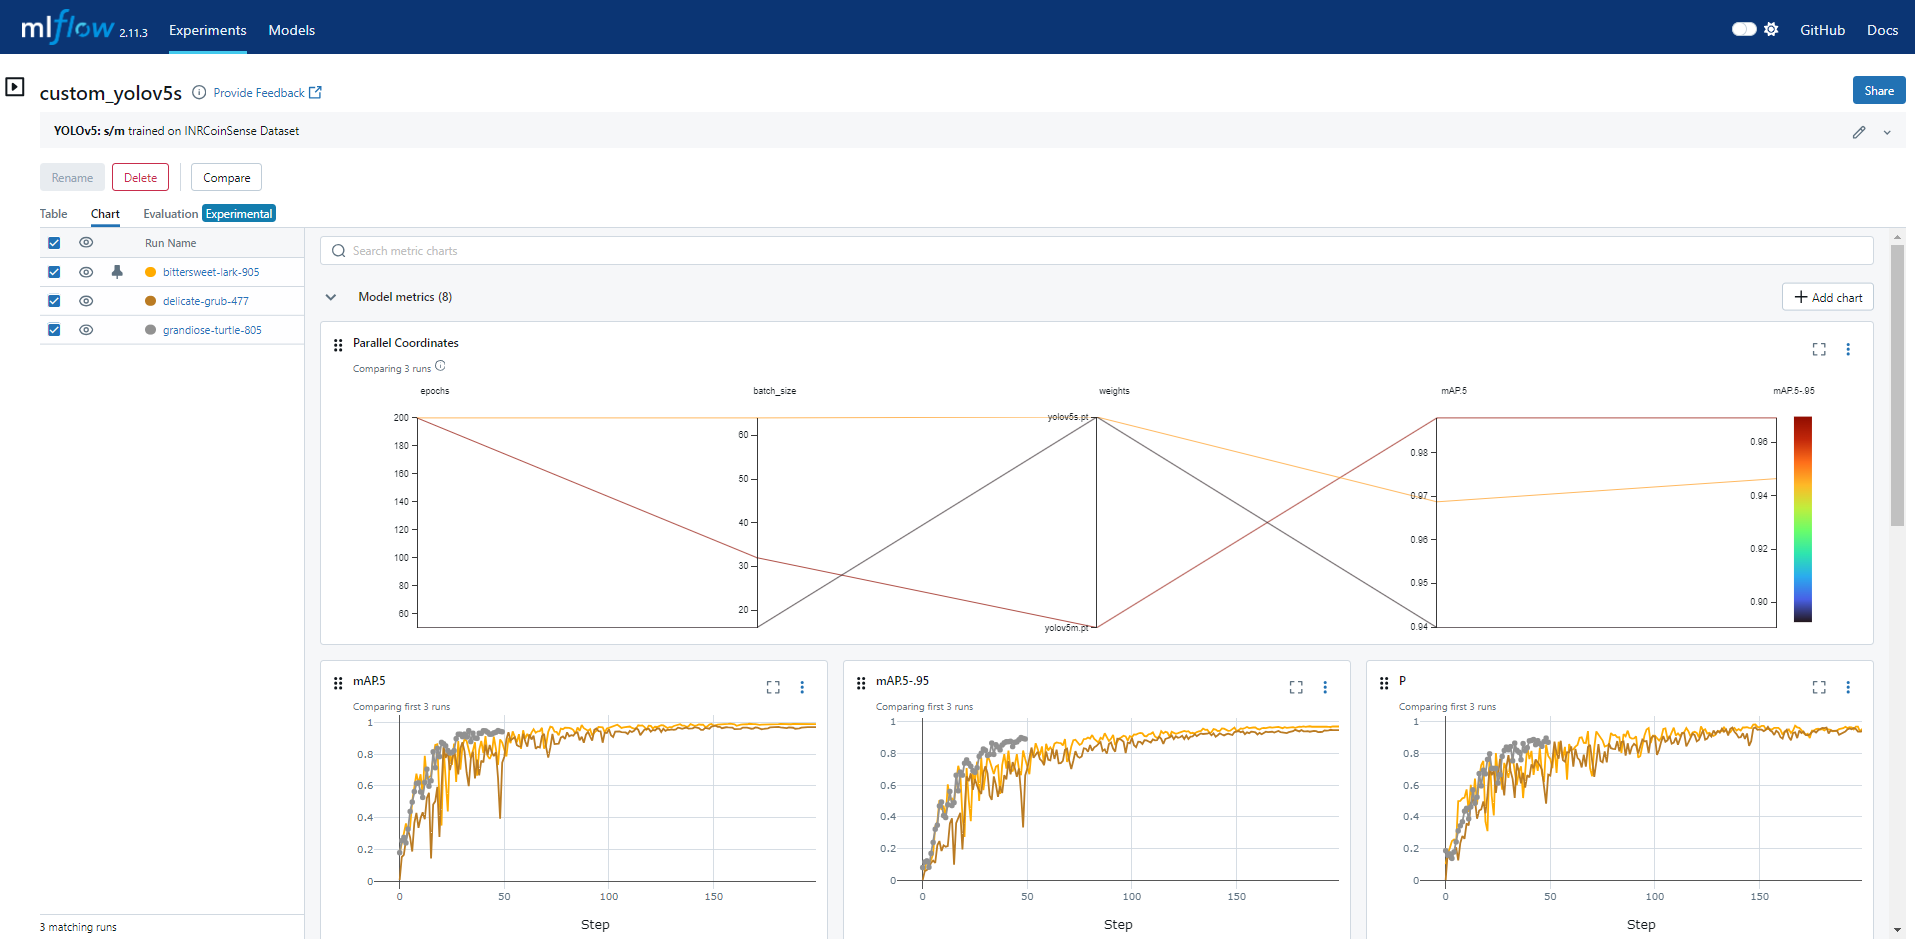Expand Parallel Coordinates chart to fullscreen

(1819, 349)
